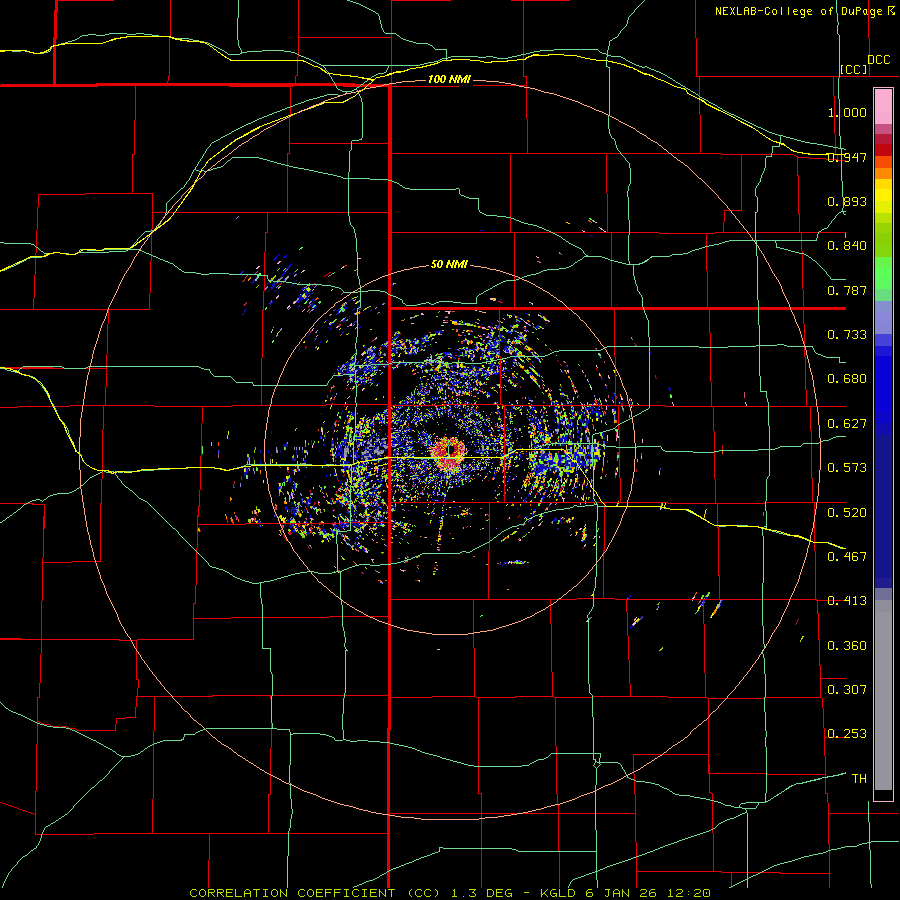The image size is (900, 900).
Task: Click the 1.3 DEG elevation text
Action: coord(481,893)
